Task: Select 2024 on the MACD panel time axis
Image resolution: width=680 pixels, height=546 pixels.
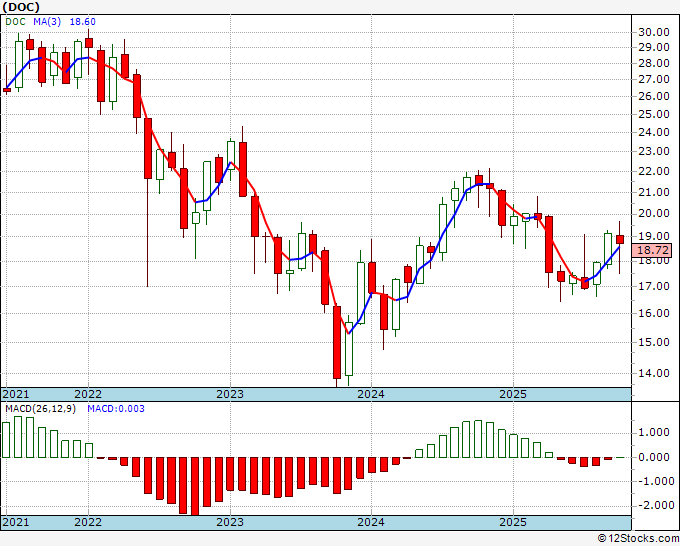Action: point(371,522)
